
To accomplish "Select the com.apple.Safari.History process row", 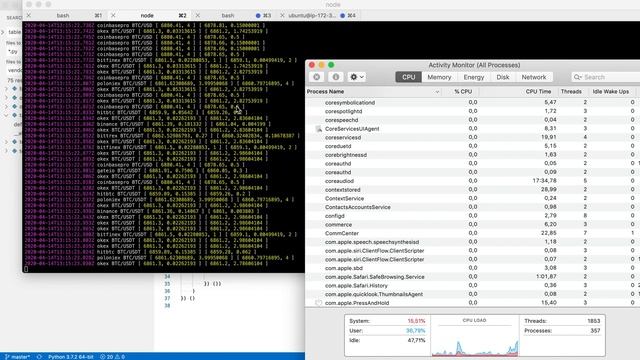I will tap(473, 286).
